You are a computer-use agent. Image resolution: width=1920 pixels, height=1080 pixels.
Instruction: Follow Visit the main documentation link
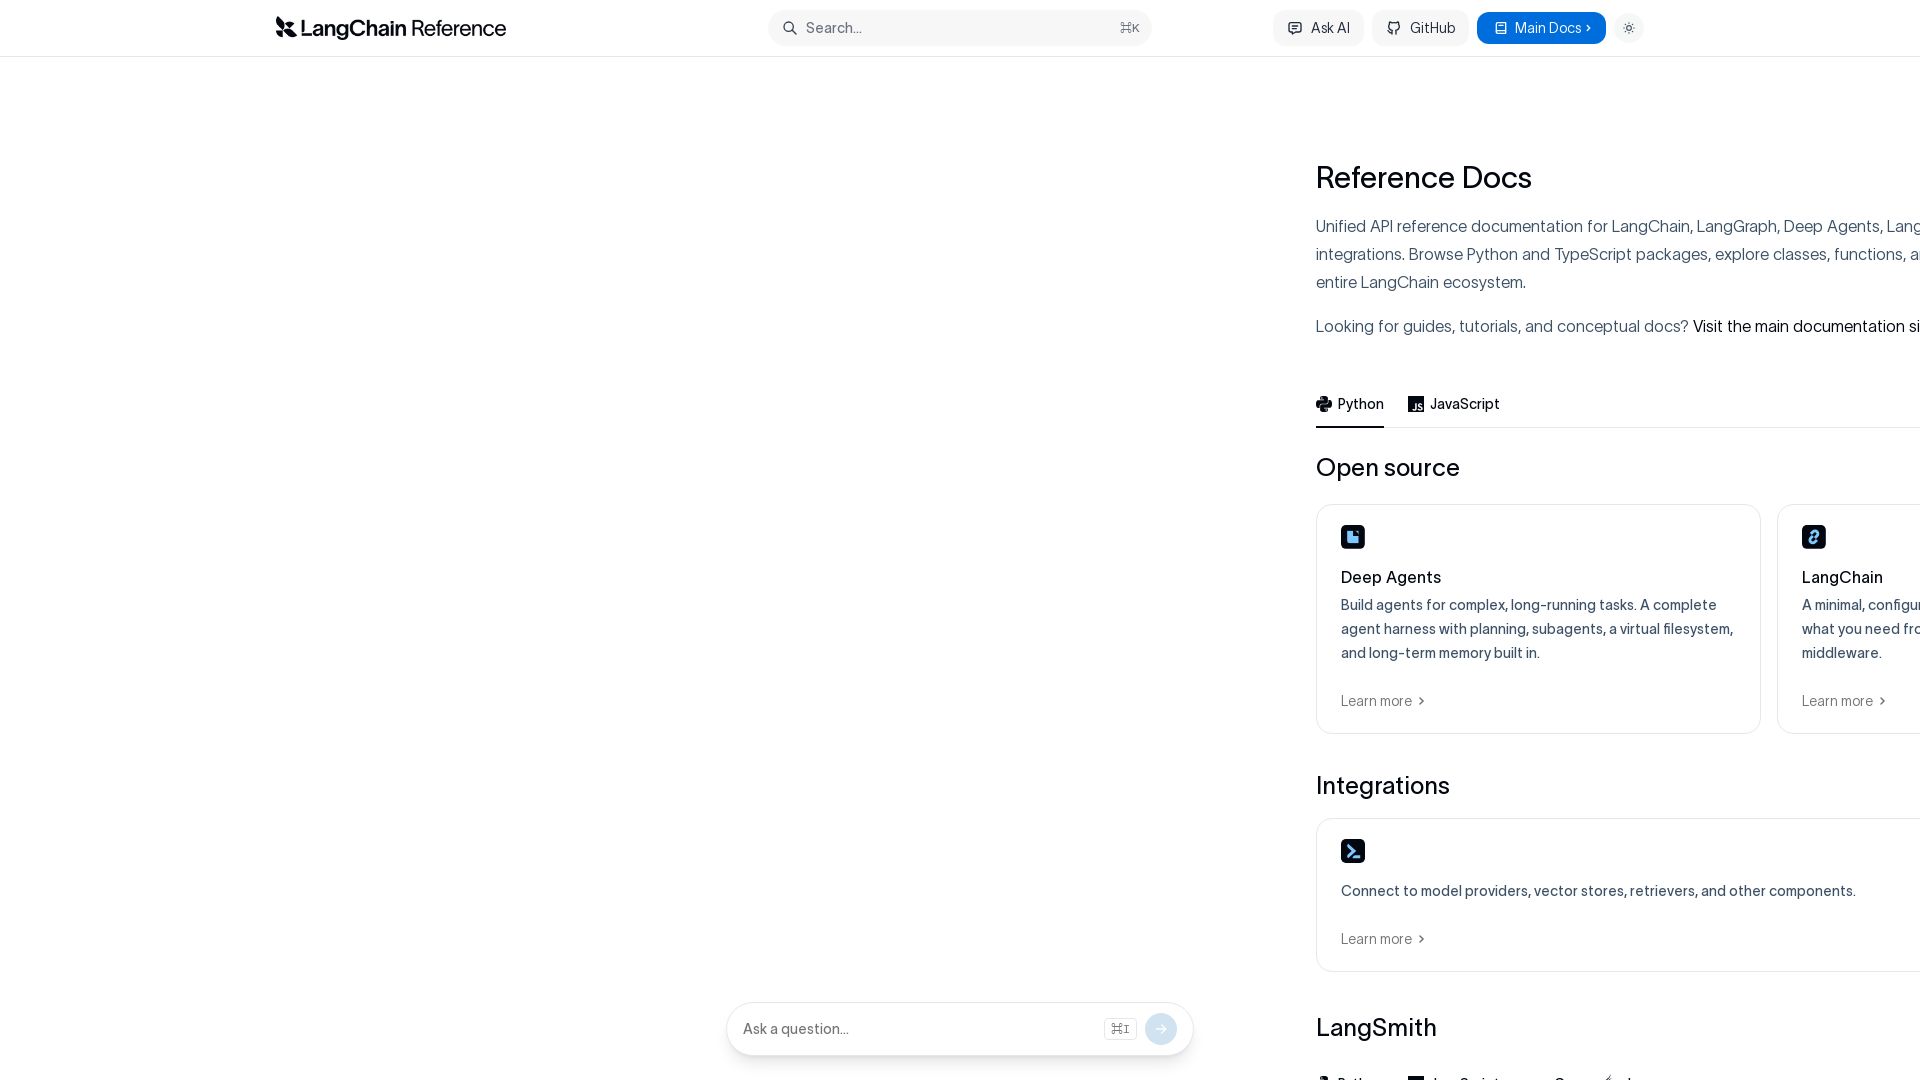click(1806, 326)
